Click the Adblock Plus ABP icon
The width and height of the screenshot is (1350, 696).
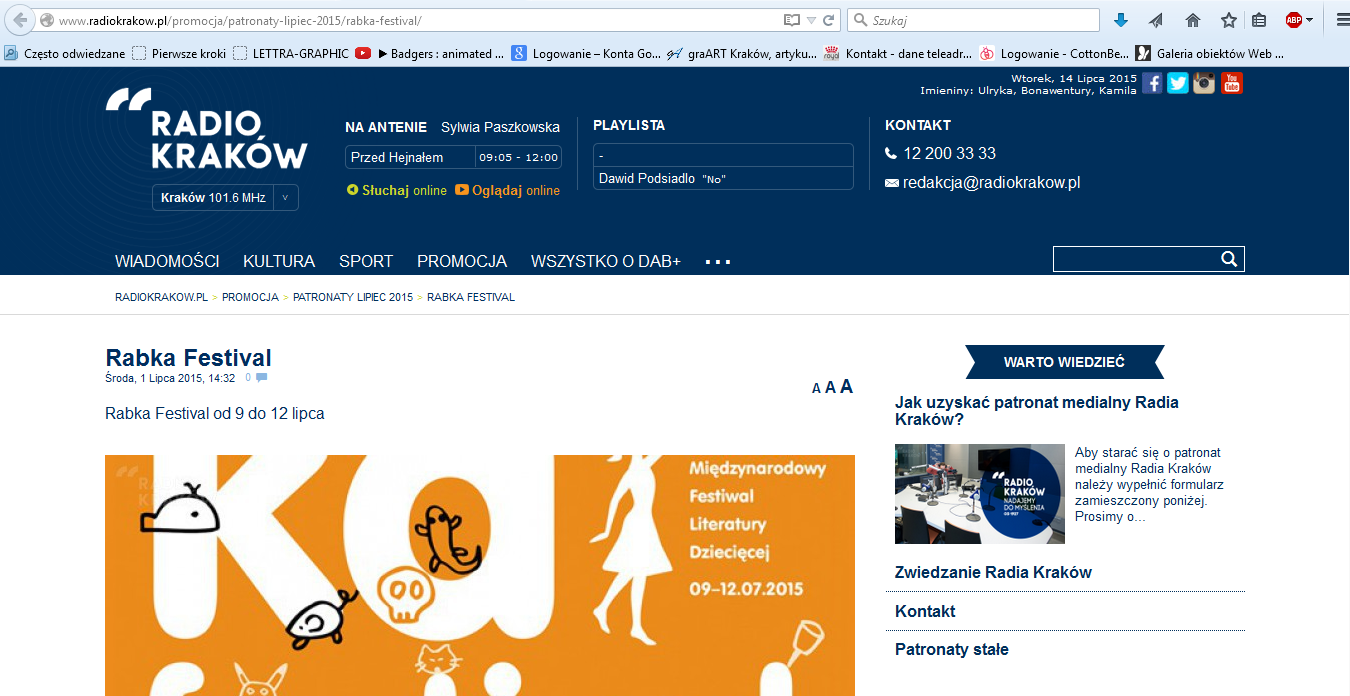(x=1294, y=20)
